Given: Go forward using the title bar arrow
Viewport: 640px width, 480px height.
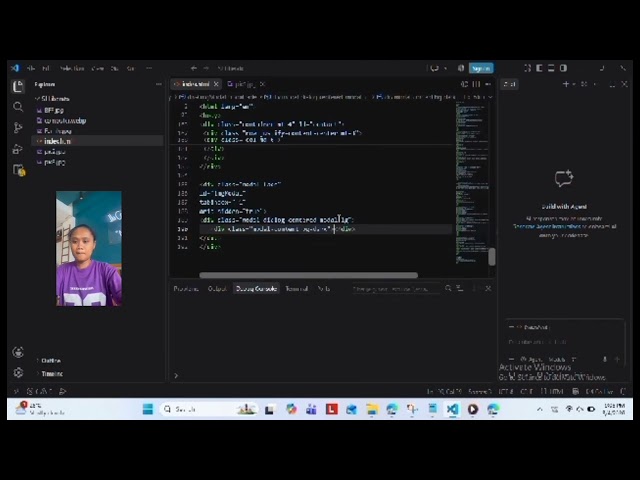Looking at the screenshot, I should (x=206, y=68).
